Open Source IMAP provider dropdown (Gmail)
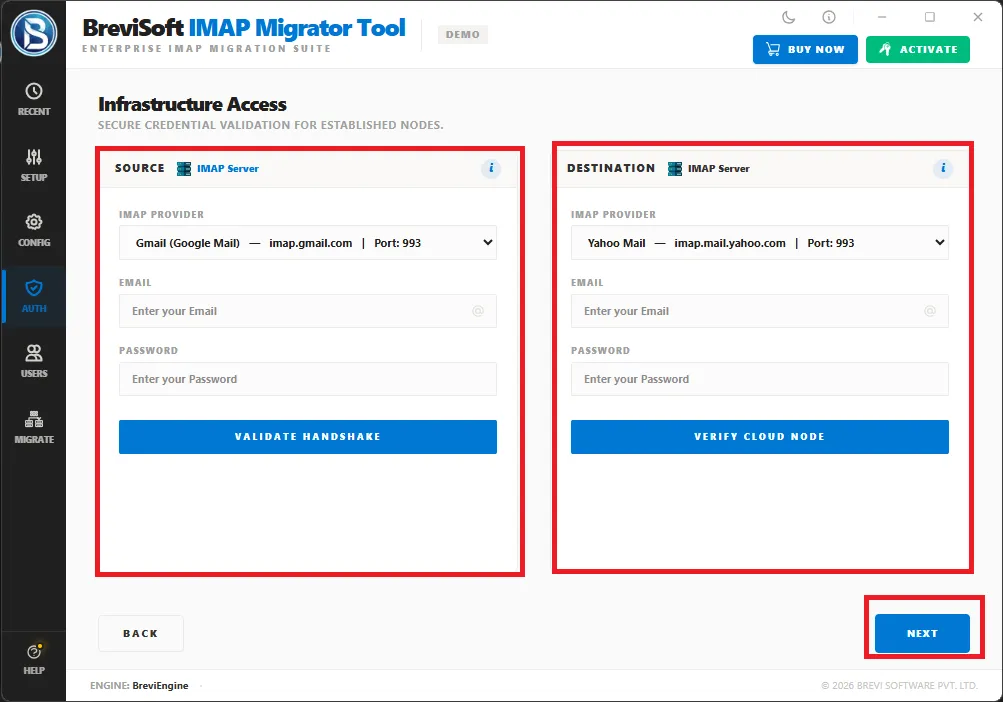Image resolution: width=1003 pixels, height=702 pixels. [x=308, y=243]
